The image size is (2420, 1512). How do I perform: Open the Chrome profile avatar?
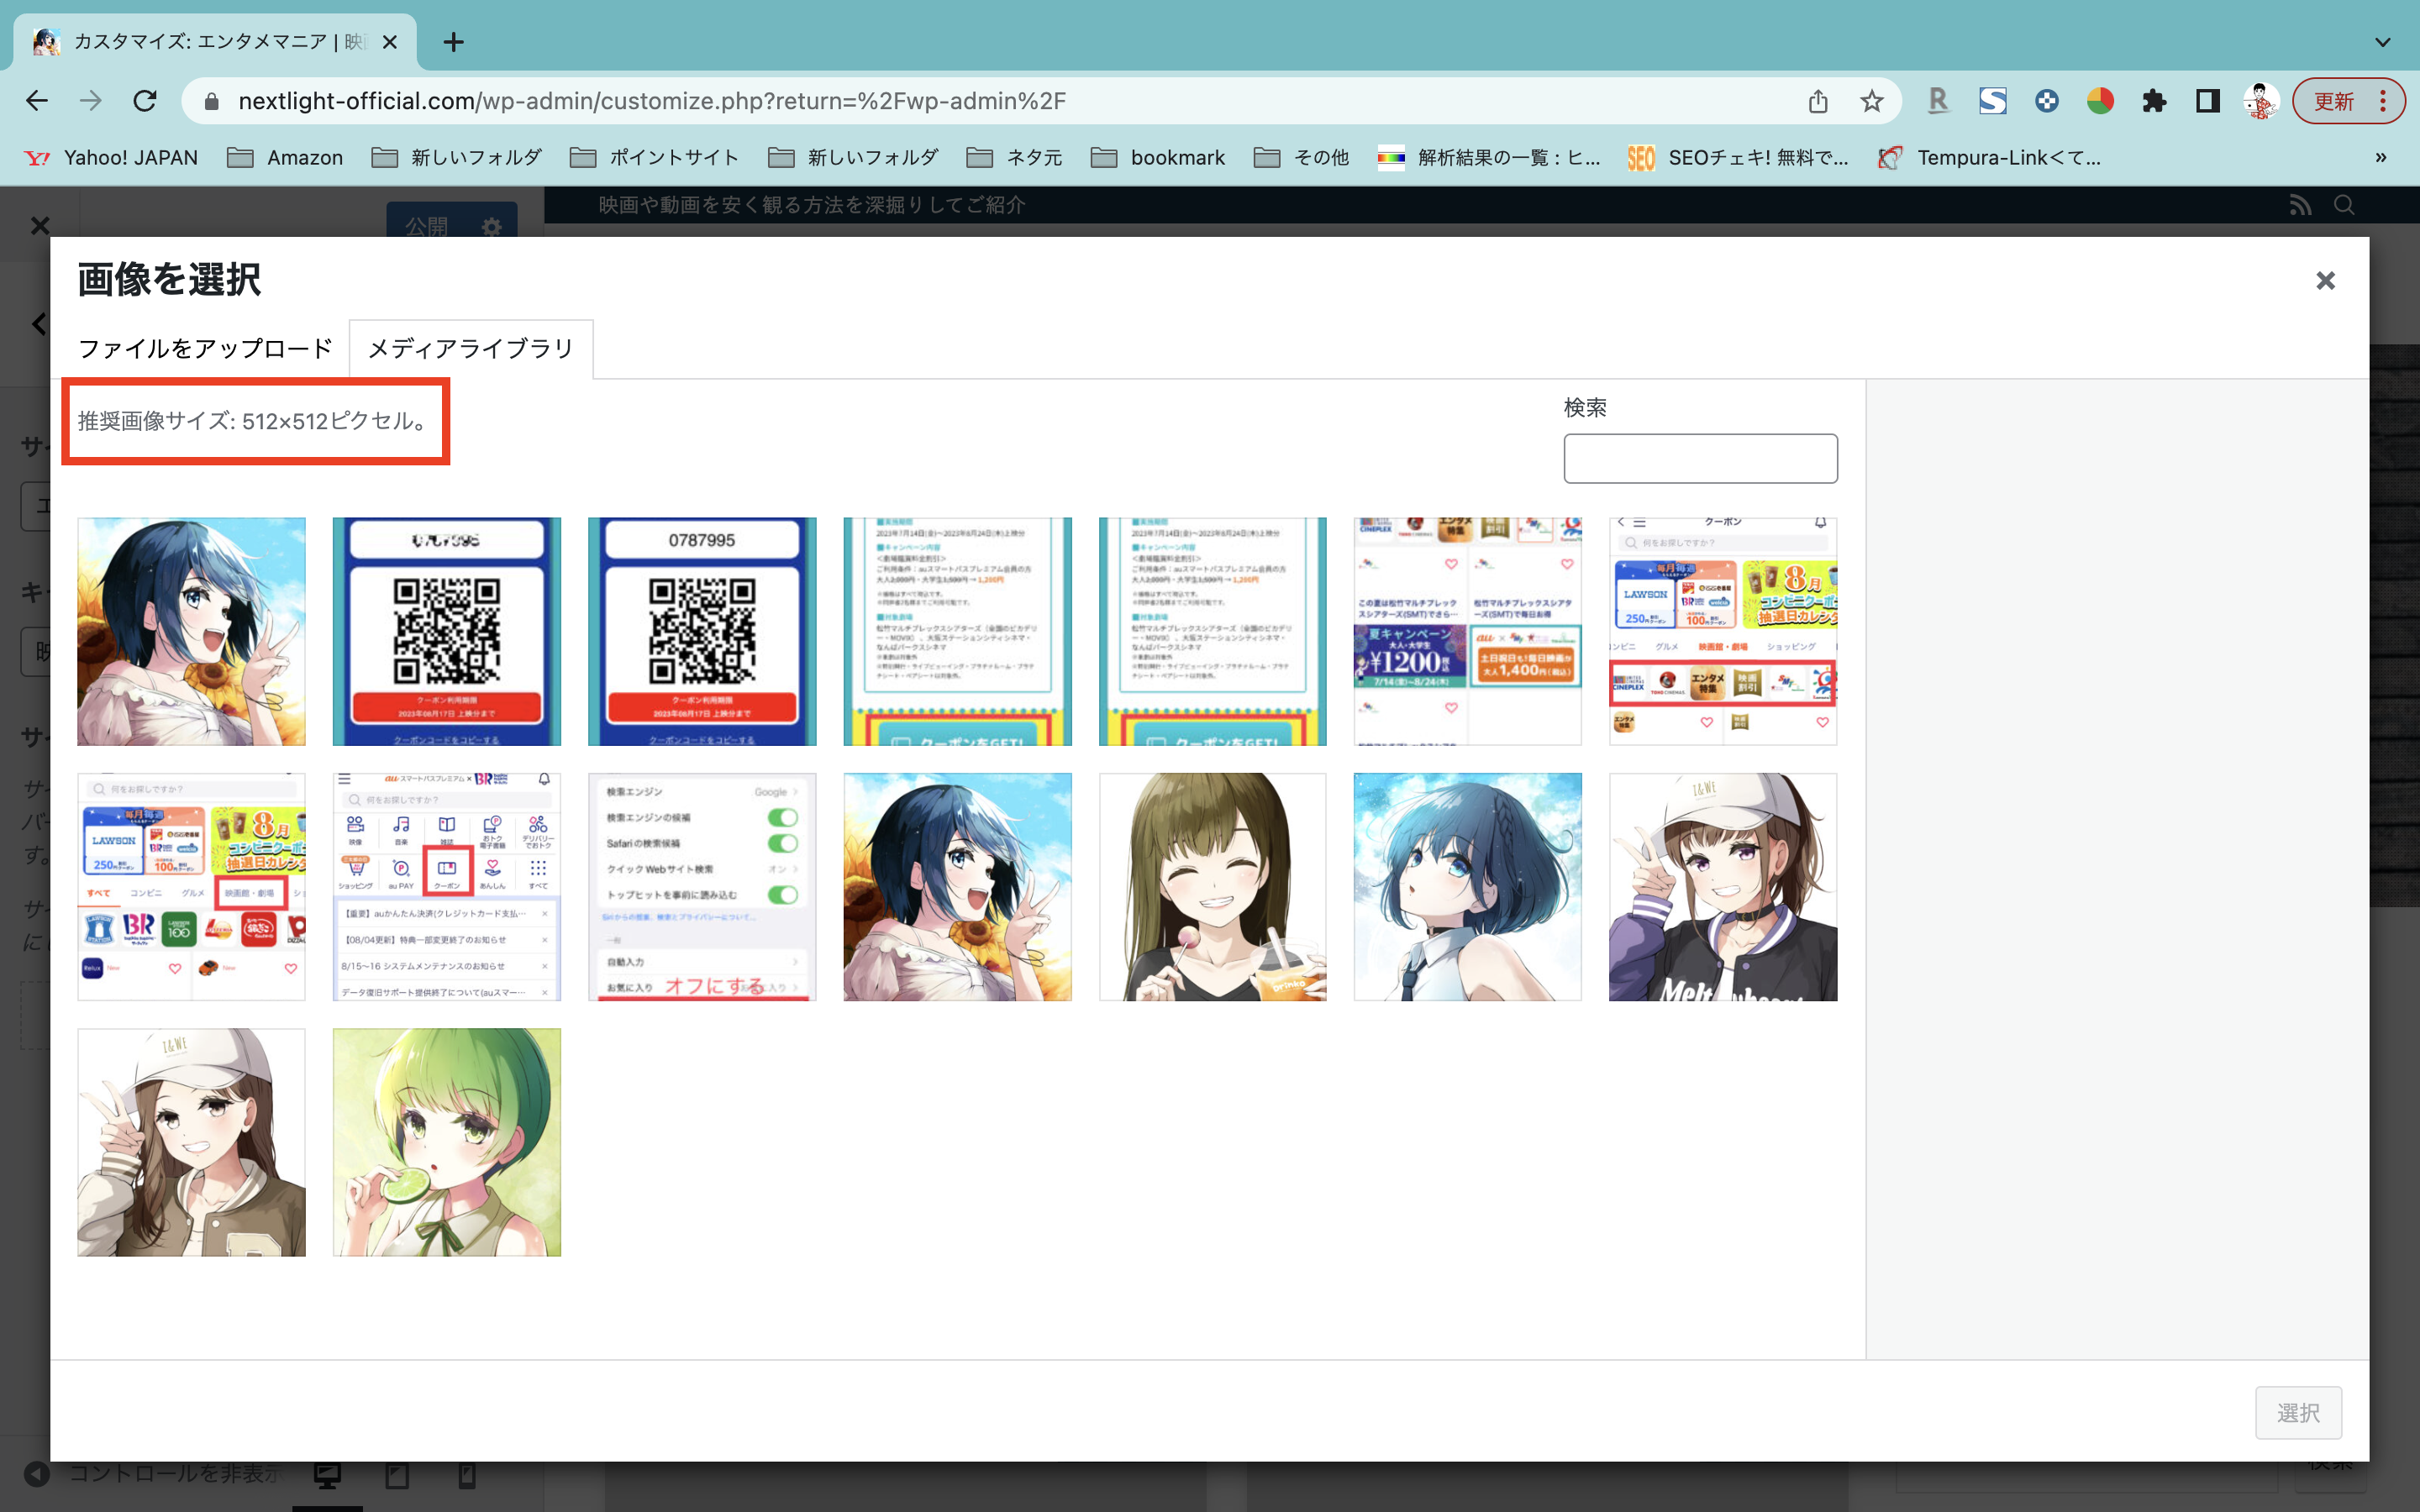[x=2260, y=101]
